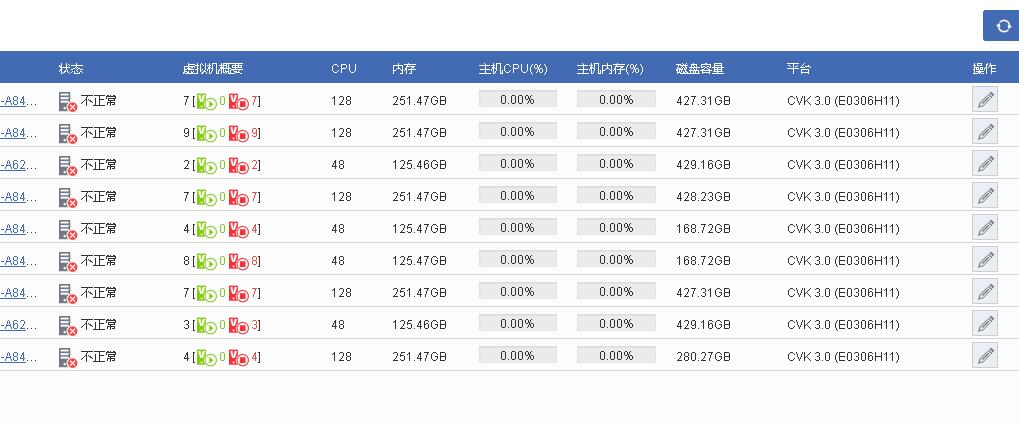Click the edit pencil for the 3-VM host
Image resolution: width=1019 pixels, height=424 pixels.
(985, 324)
